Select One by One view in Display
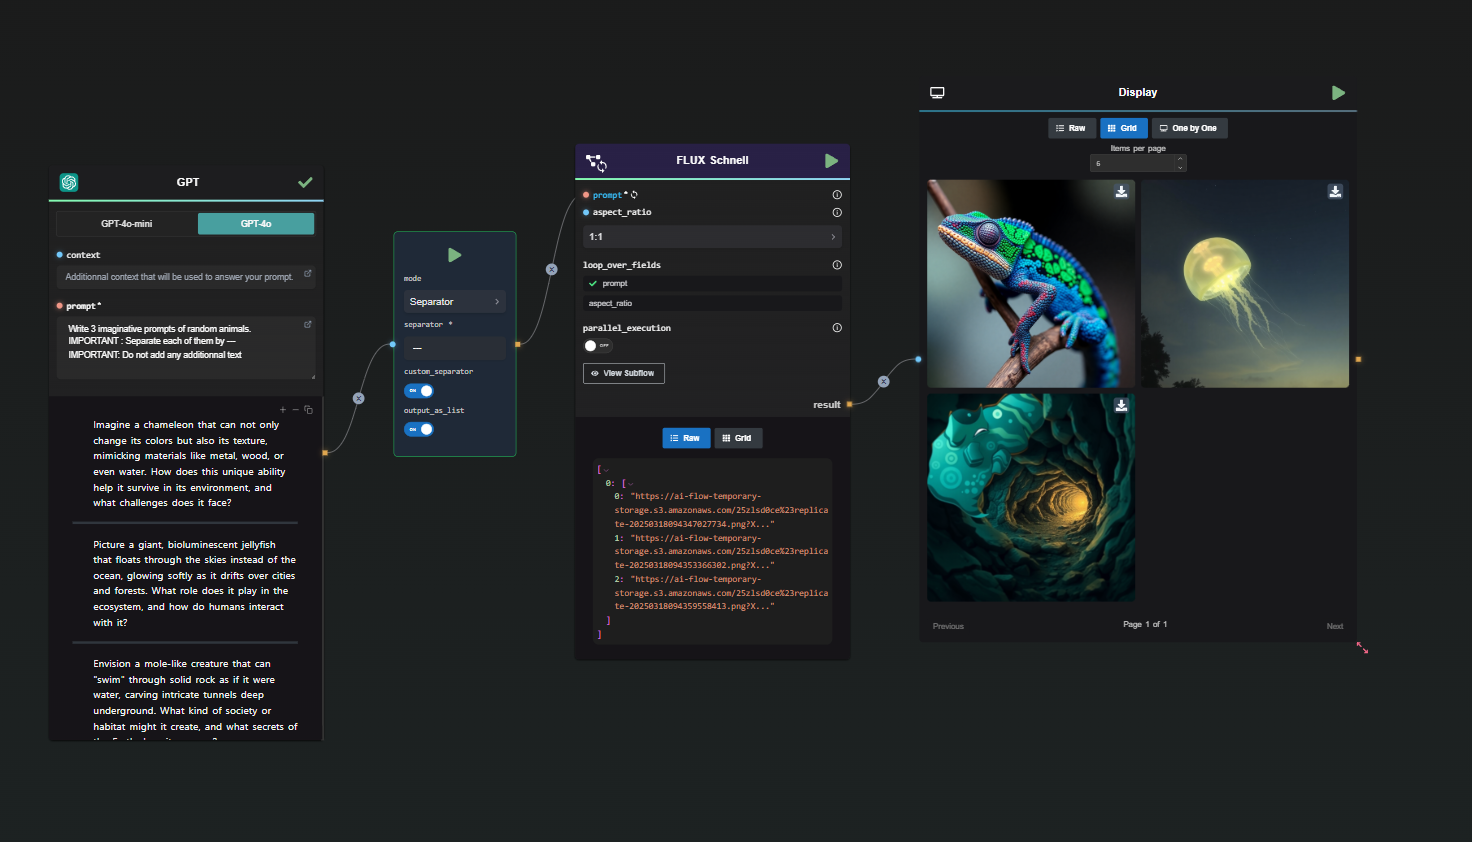 pos(1189,128)
